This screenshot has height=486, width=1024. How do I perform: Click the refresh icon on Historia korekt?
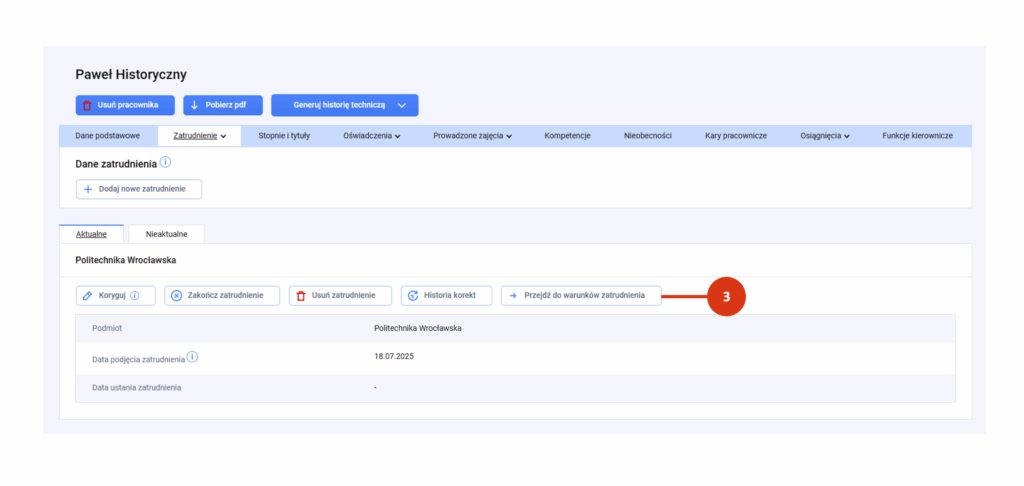413,296
